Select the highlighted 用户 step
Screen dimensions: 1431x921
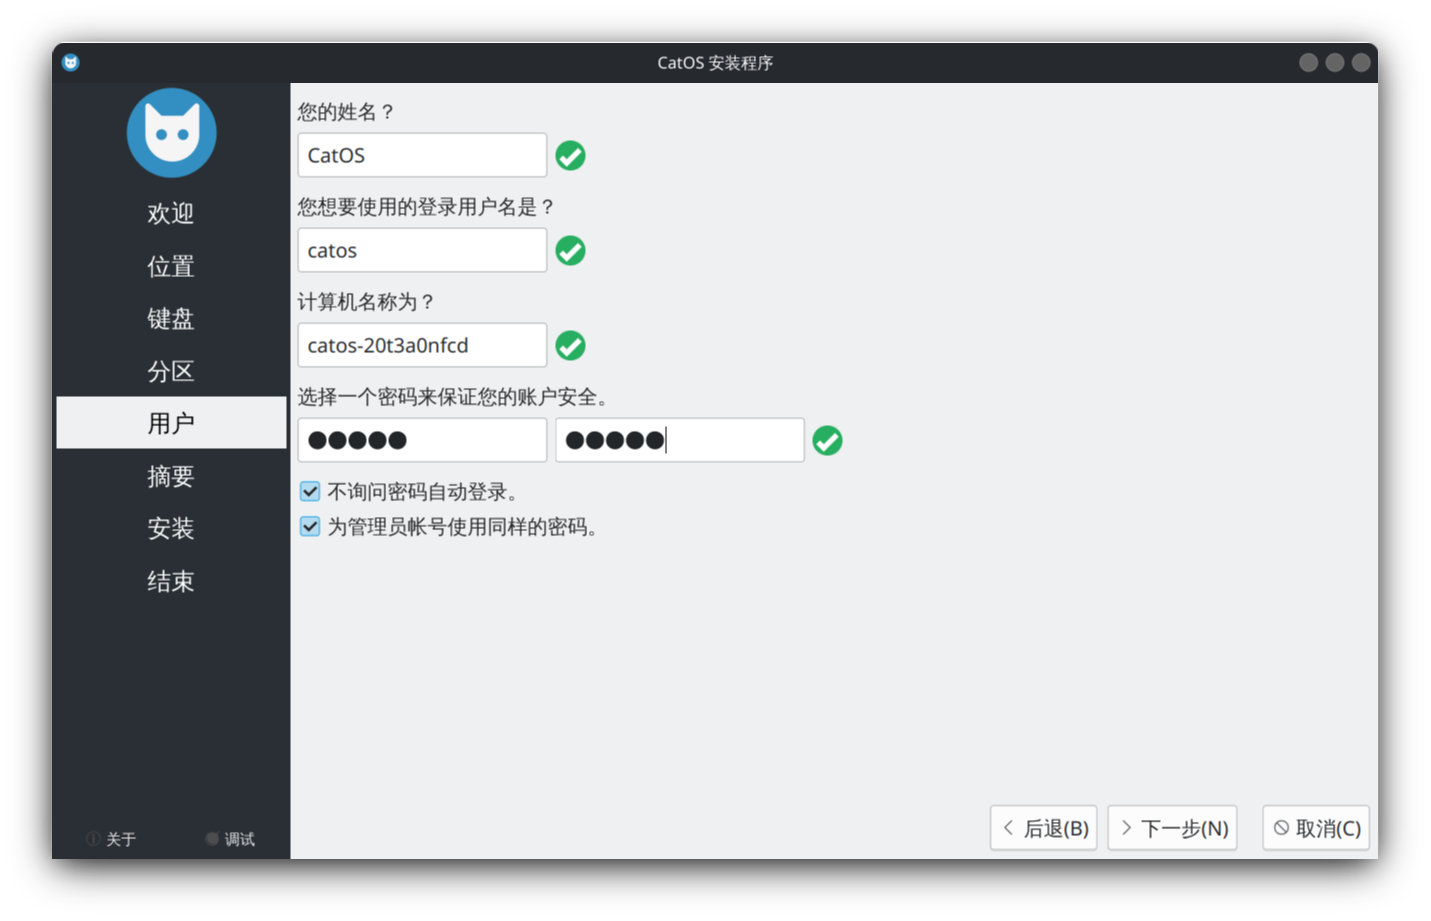[x=171, y=423]
